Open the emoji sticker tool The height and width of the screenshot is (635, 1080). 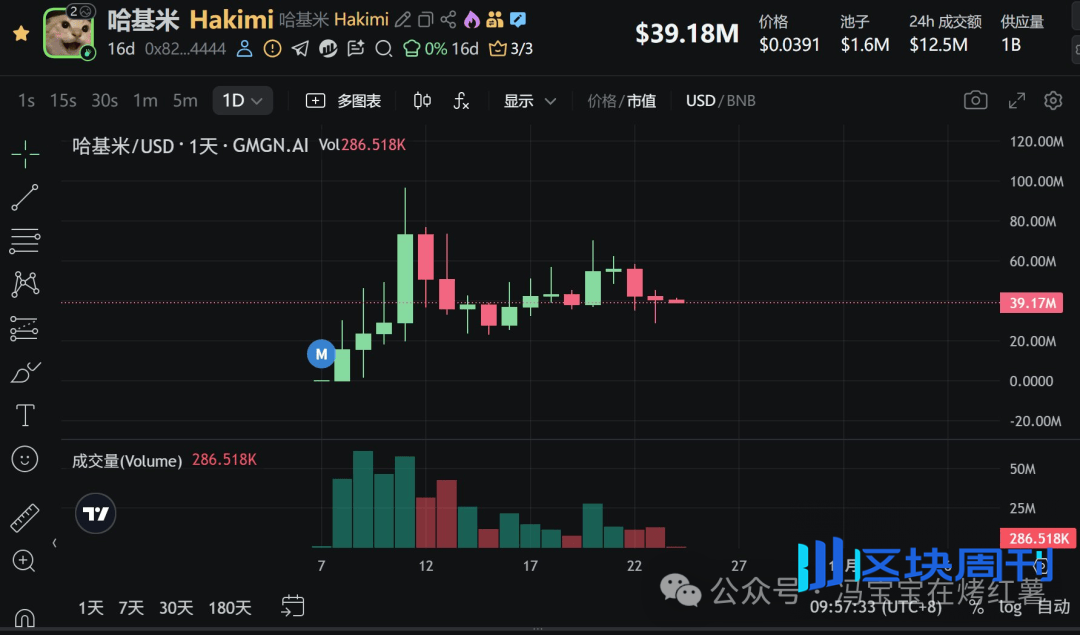25,459
